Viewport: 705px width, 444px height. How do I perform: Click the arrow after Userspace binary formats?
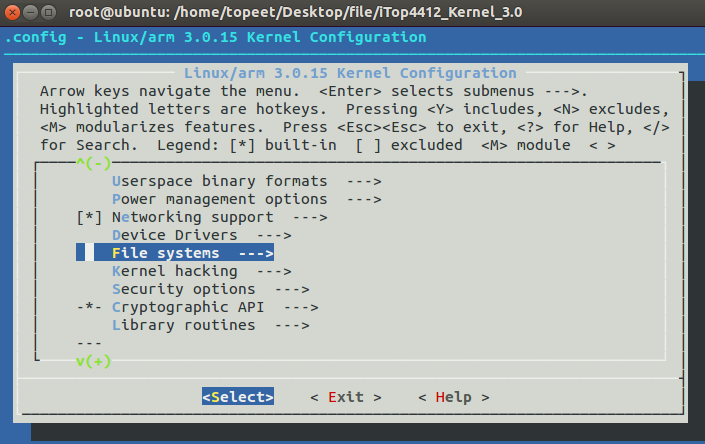tap(364, 181)
